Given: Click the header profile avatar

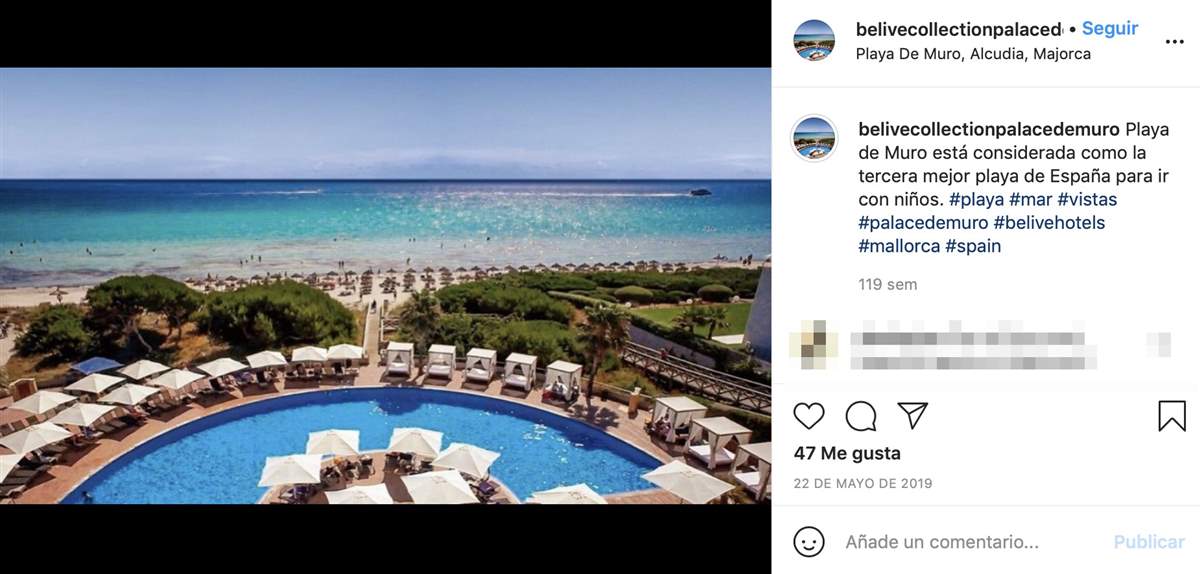Looking at the screenshot, I should click(814, 41).
